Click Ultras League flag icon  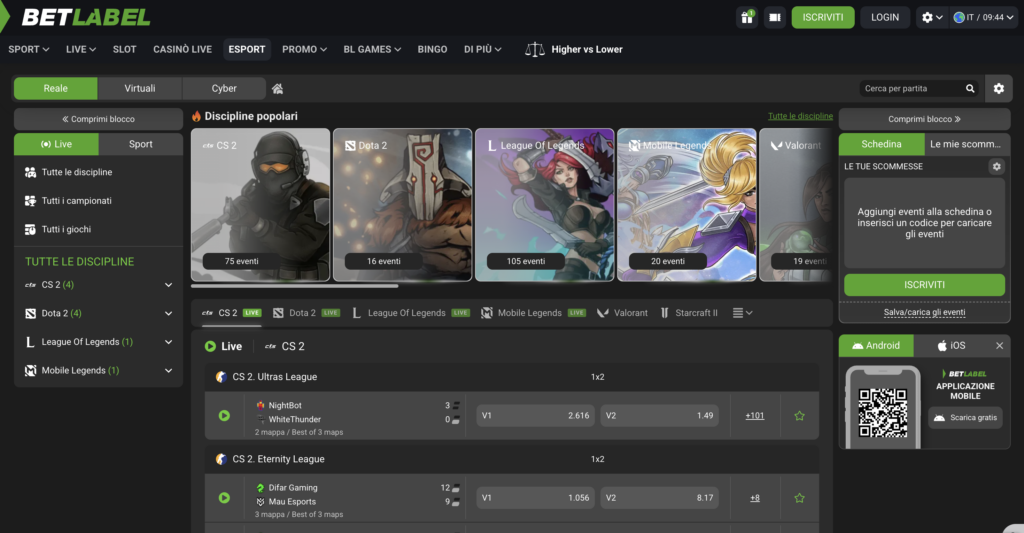(x=221, y=377)
